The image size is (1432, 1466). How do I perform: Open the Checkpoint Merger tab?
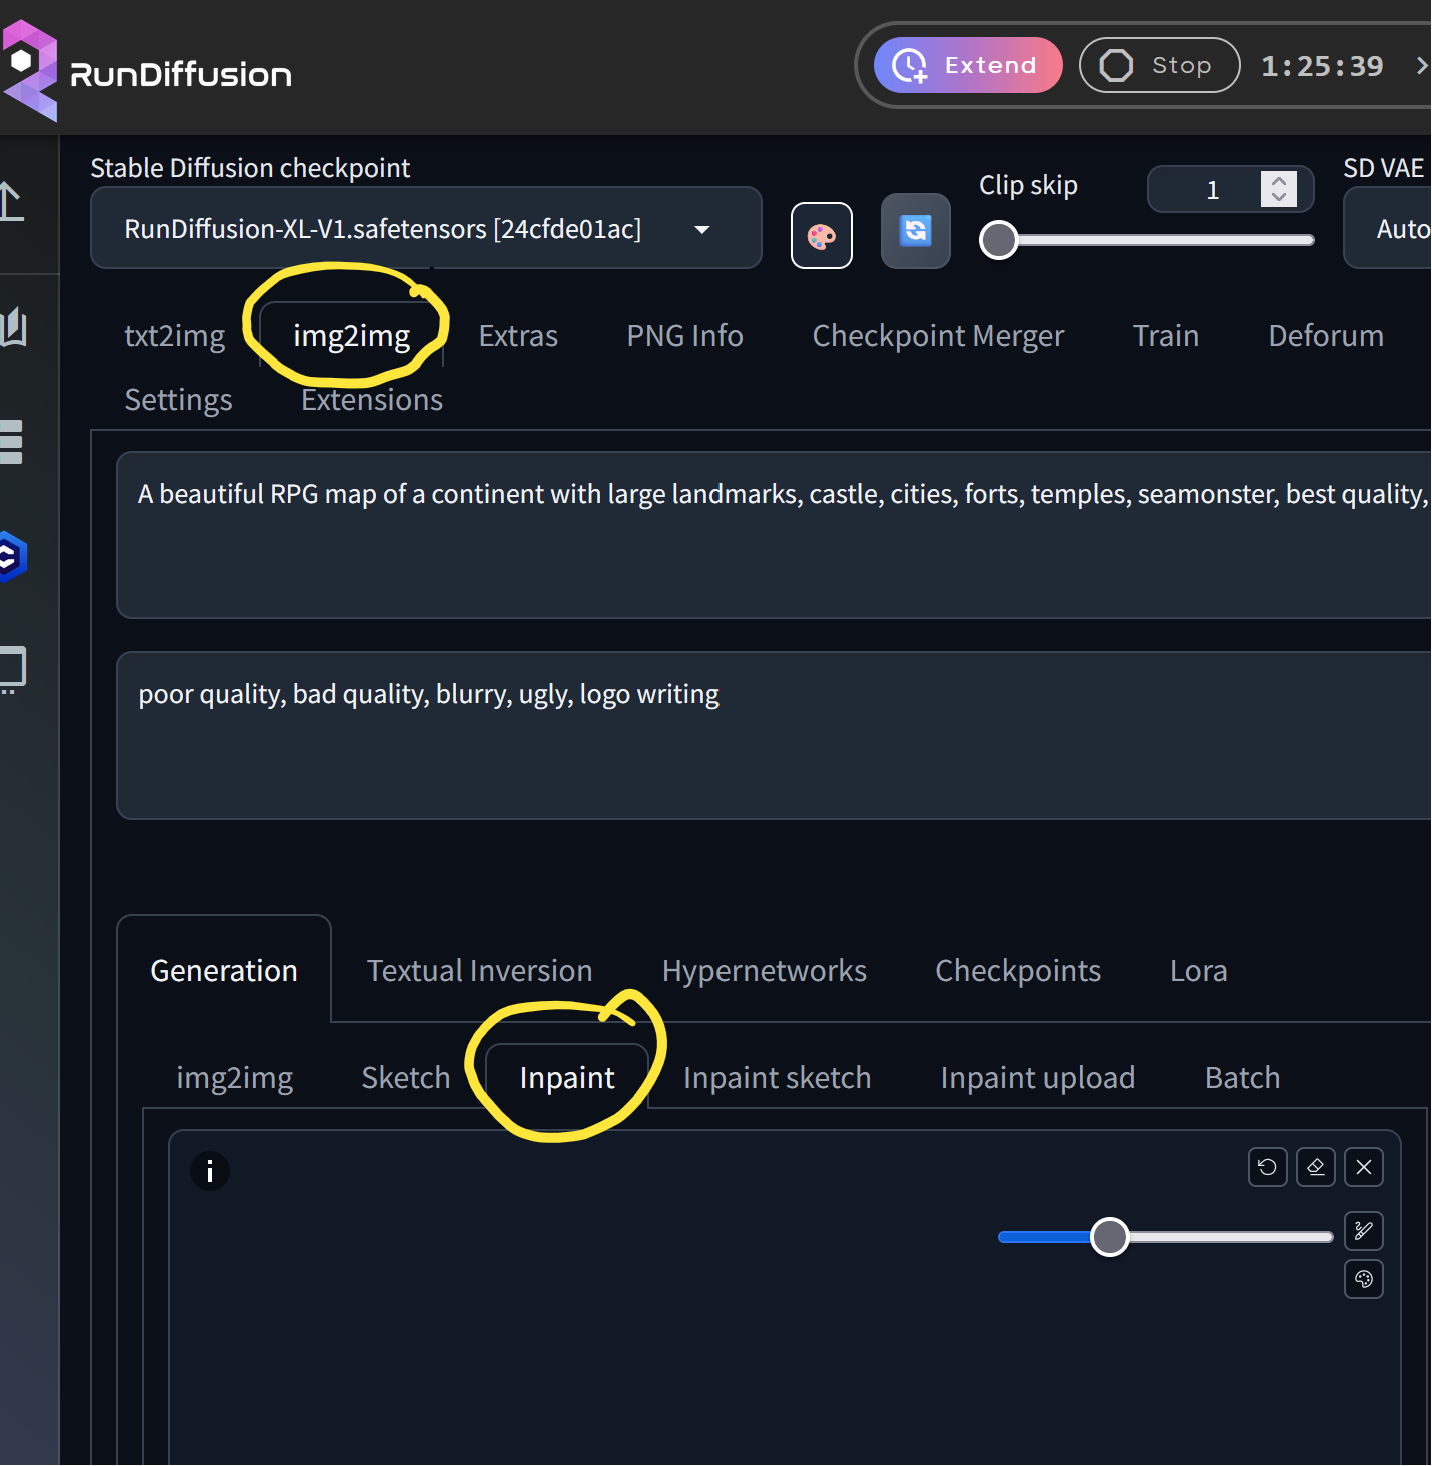pos(938,335)
